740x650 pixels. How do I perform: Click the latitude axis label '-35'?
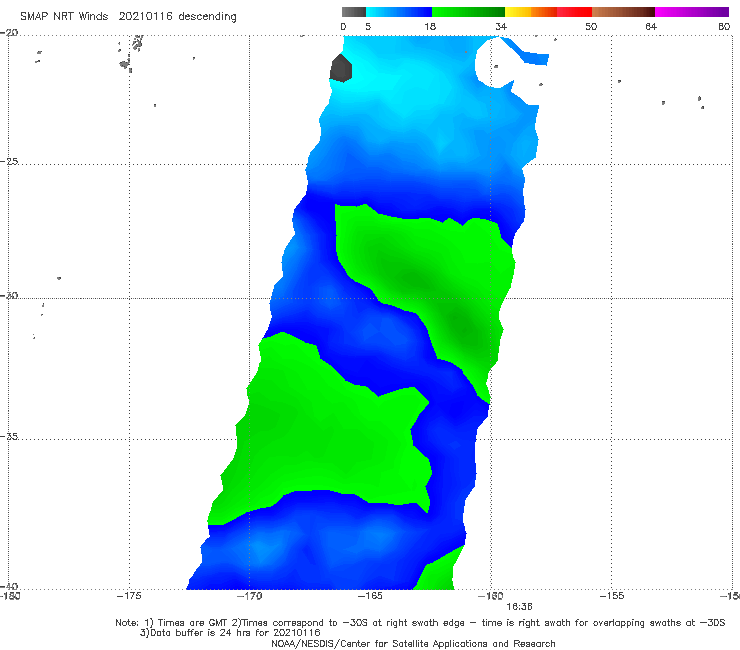pyautogui.click(x=9, y=436)
